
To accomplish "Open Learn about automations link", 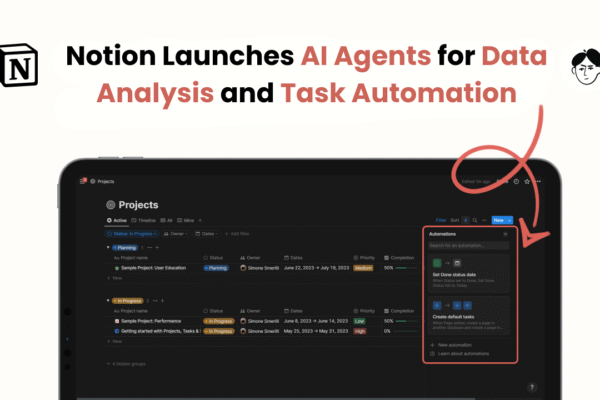I will click(460, 354).
